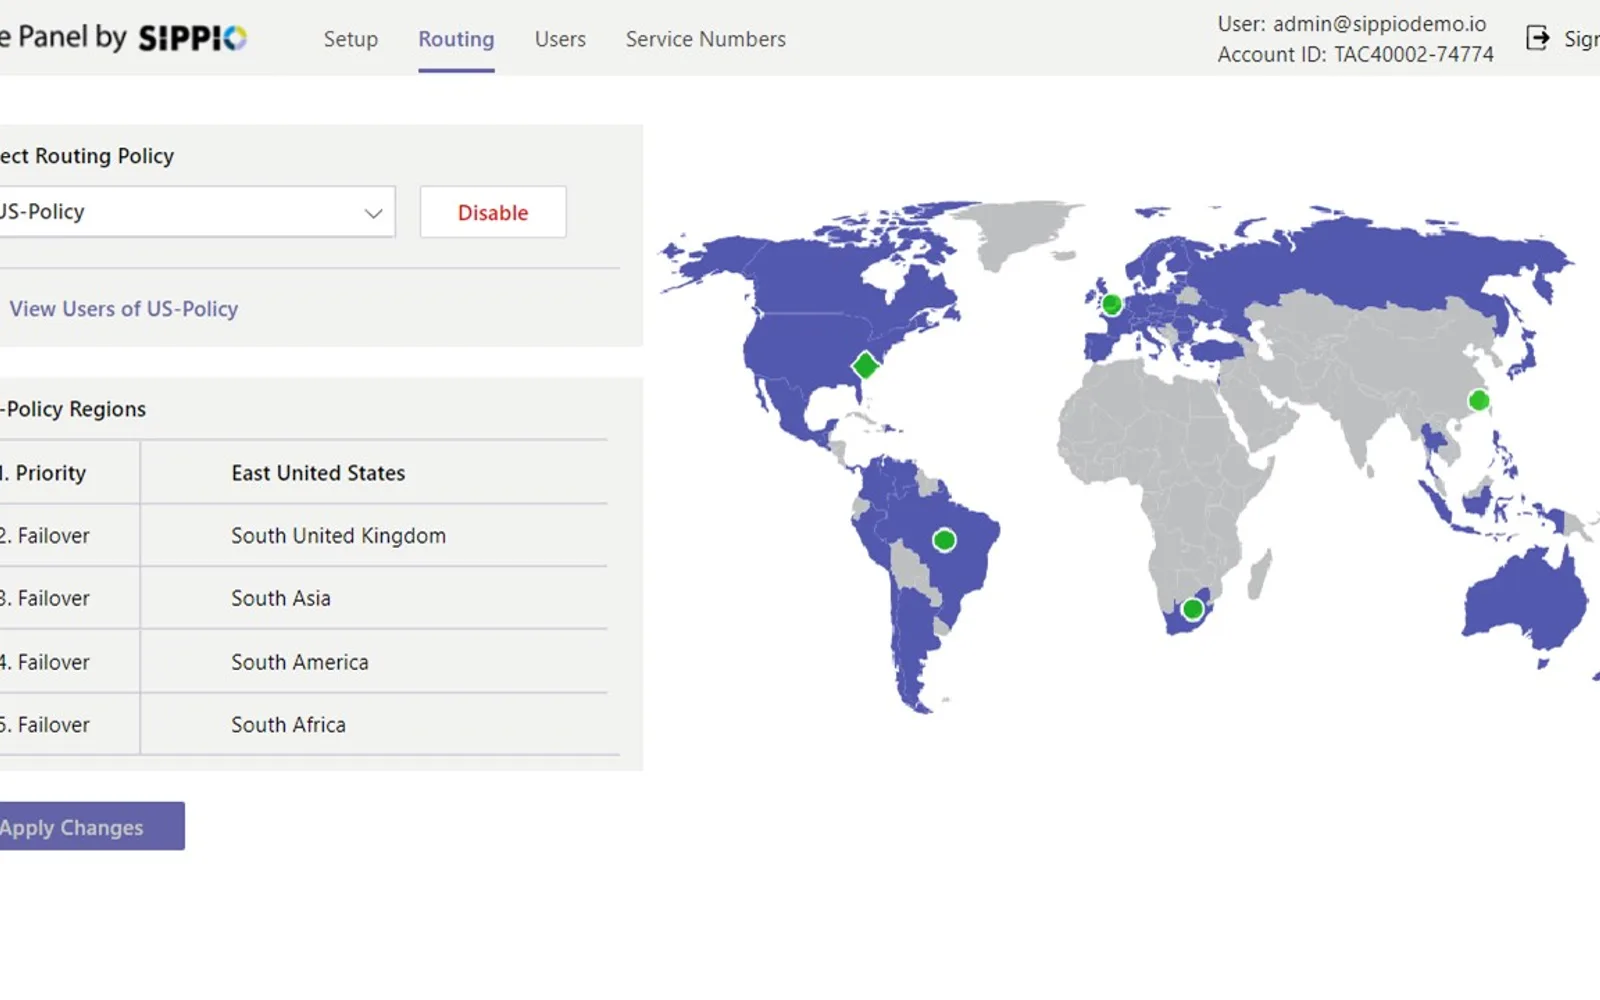Select the green circle marker on United Kingdom

1111,304
